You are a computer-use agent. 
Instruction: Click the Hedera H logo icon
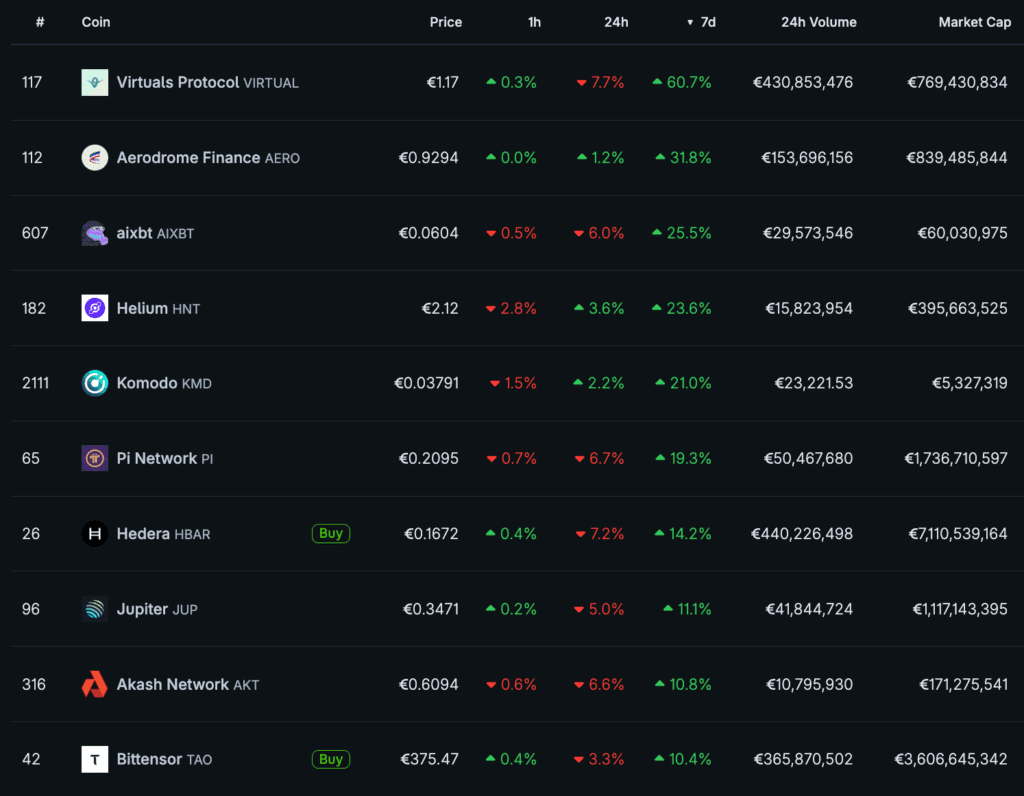(x=94, y=534)
